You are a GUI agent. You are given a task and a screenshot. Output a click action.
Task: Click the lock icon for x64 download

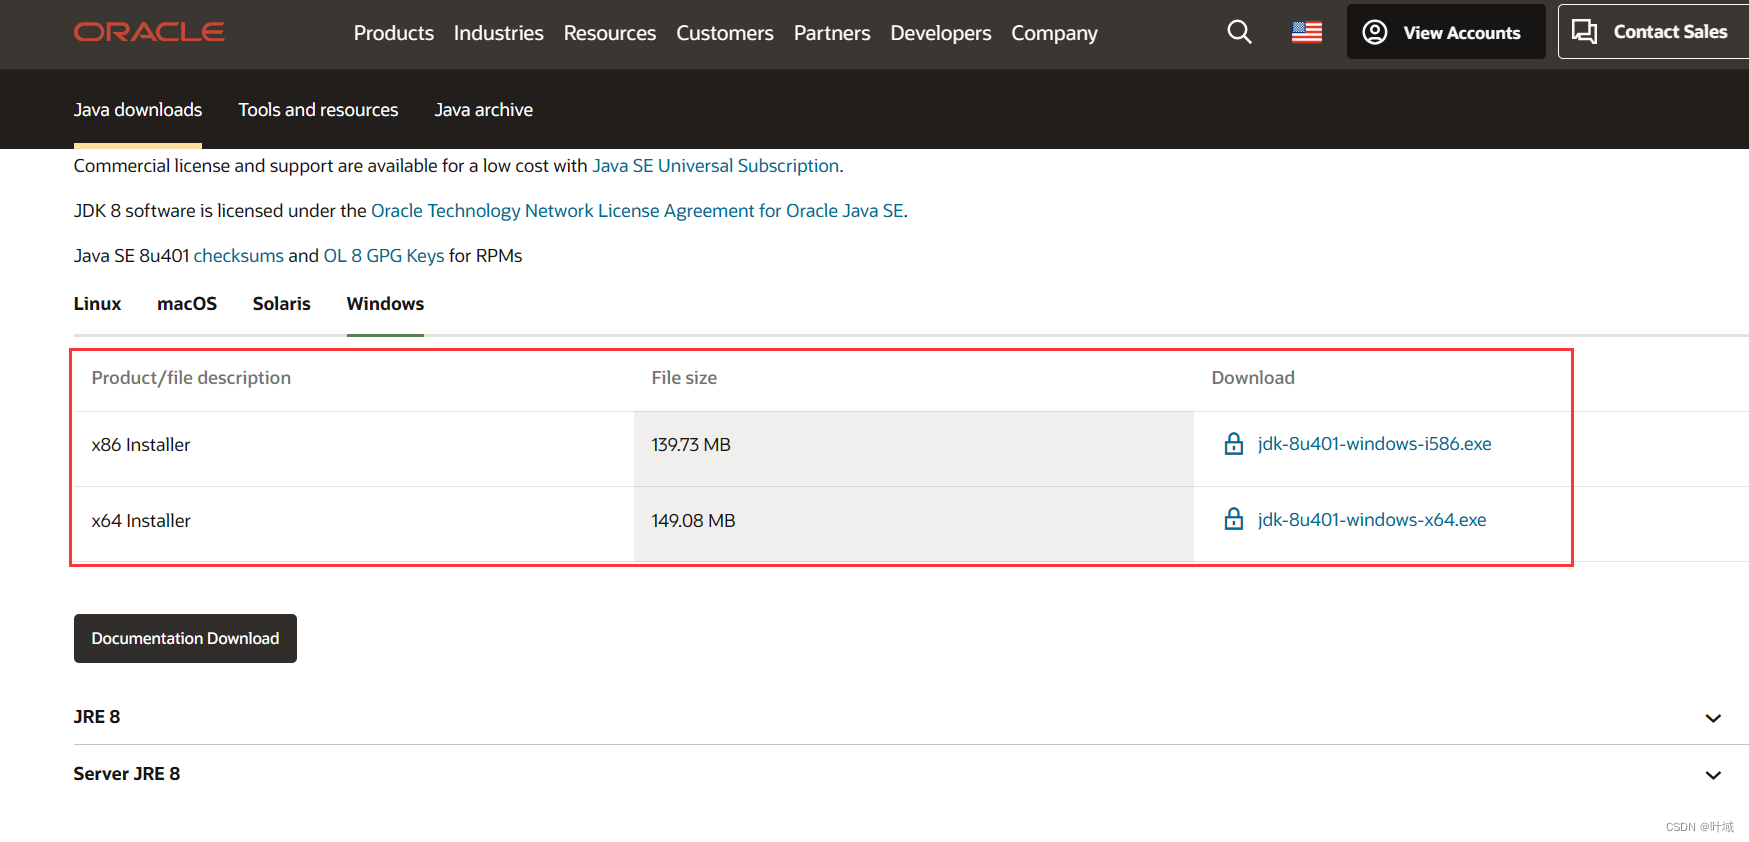tap(1234, 520)
